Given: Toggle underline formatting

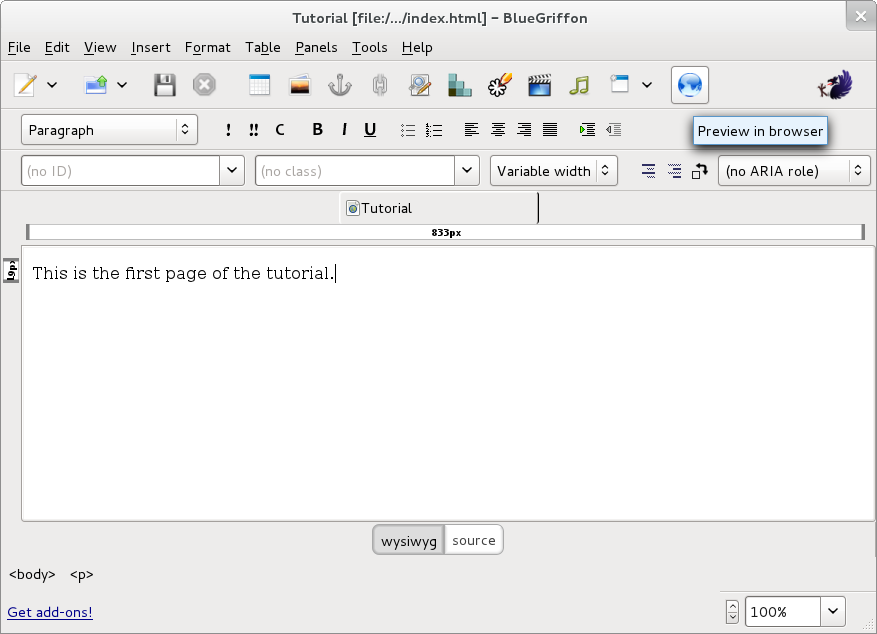Looking at the screenshot, I should pos(370,130).
